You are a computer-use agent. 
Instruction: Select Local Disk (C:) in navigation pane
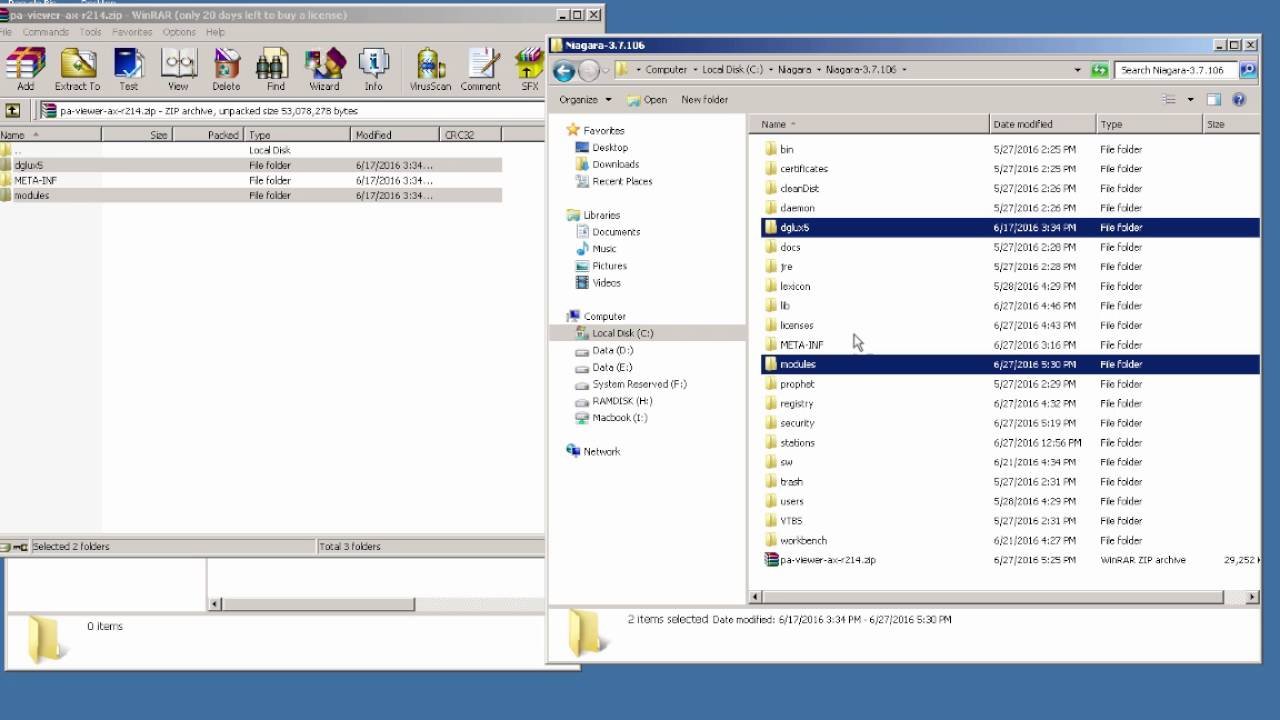[x=622, y=333]
